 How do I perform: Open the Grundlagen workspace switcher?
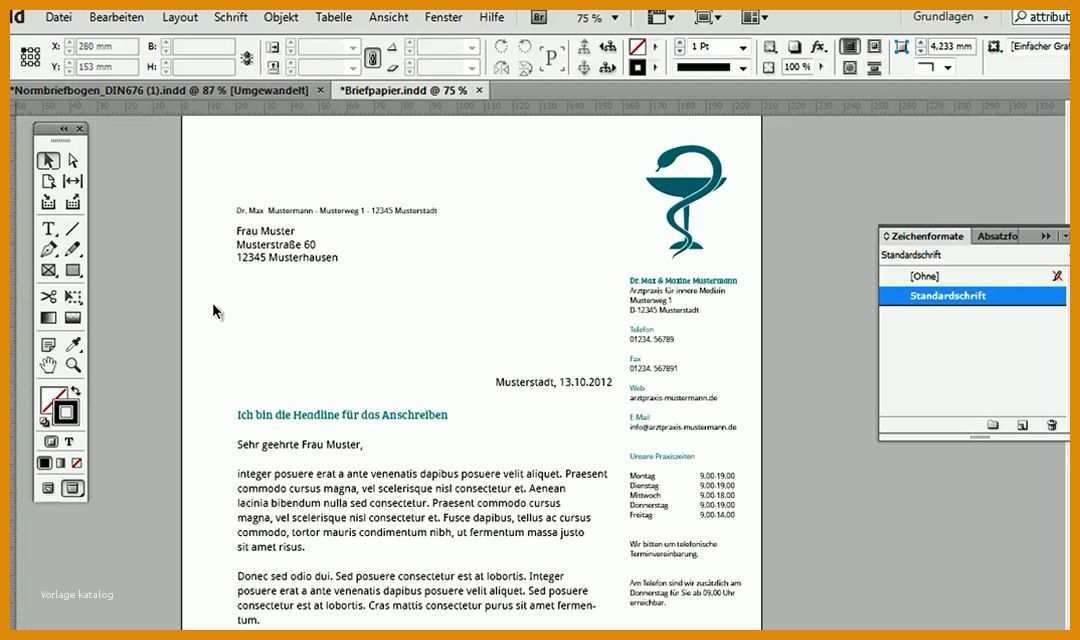(x=948, y=17)
